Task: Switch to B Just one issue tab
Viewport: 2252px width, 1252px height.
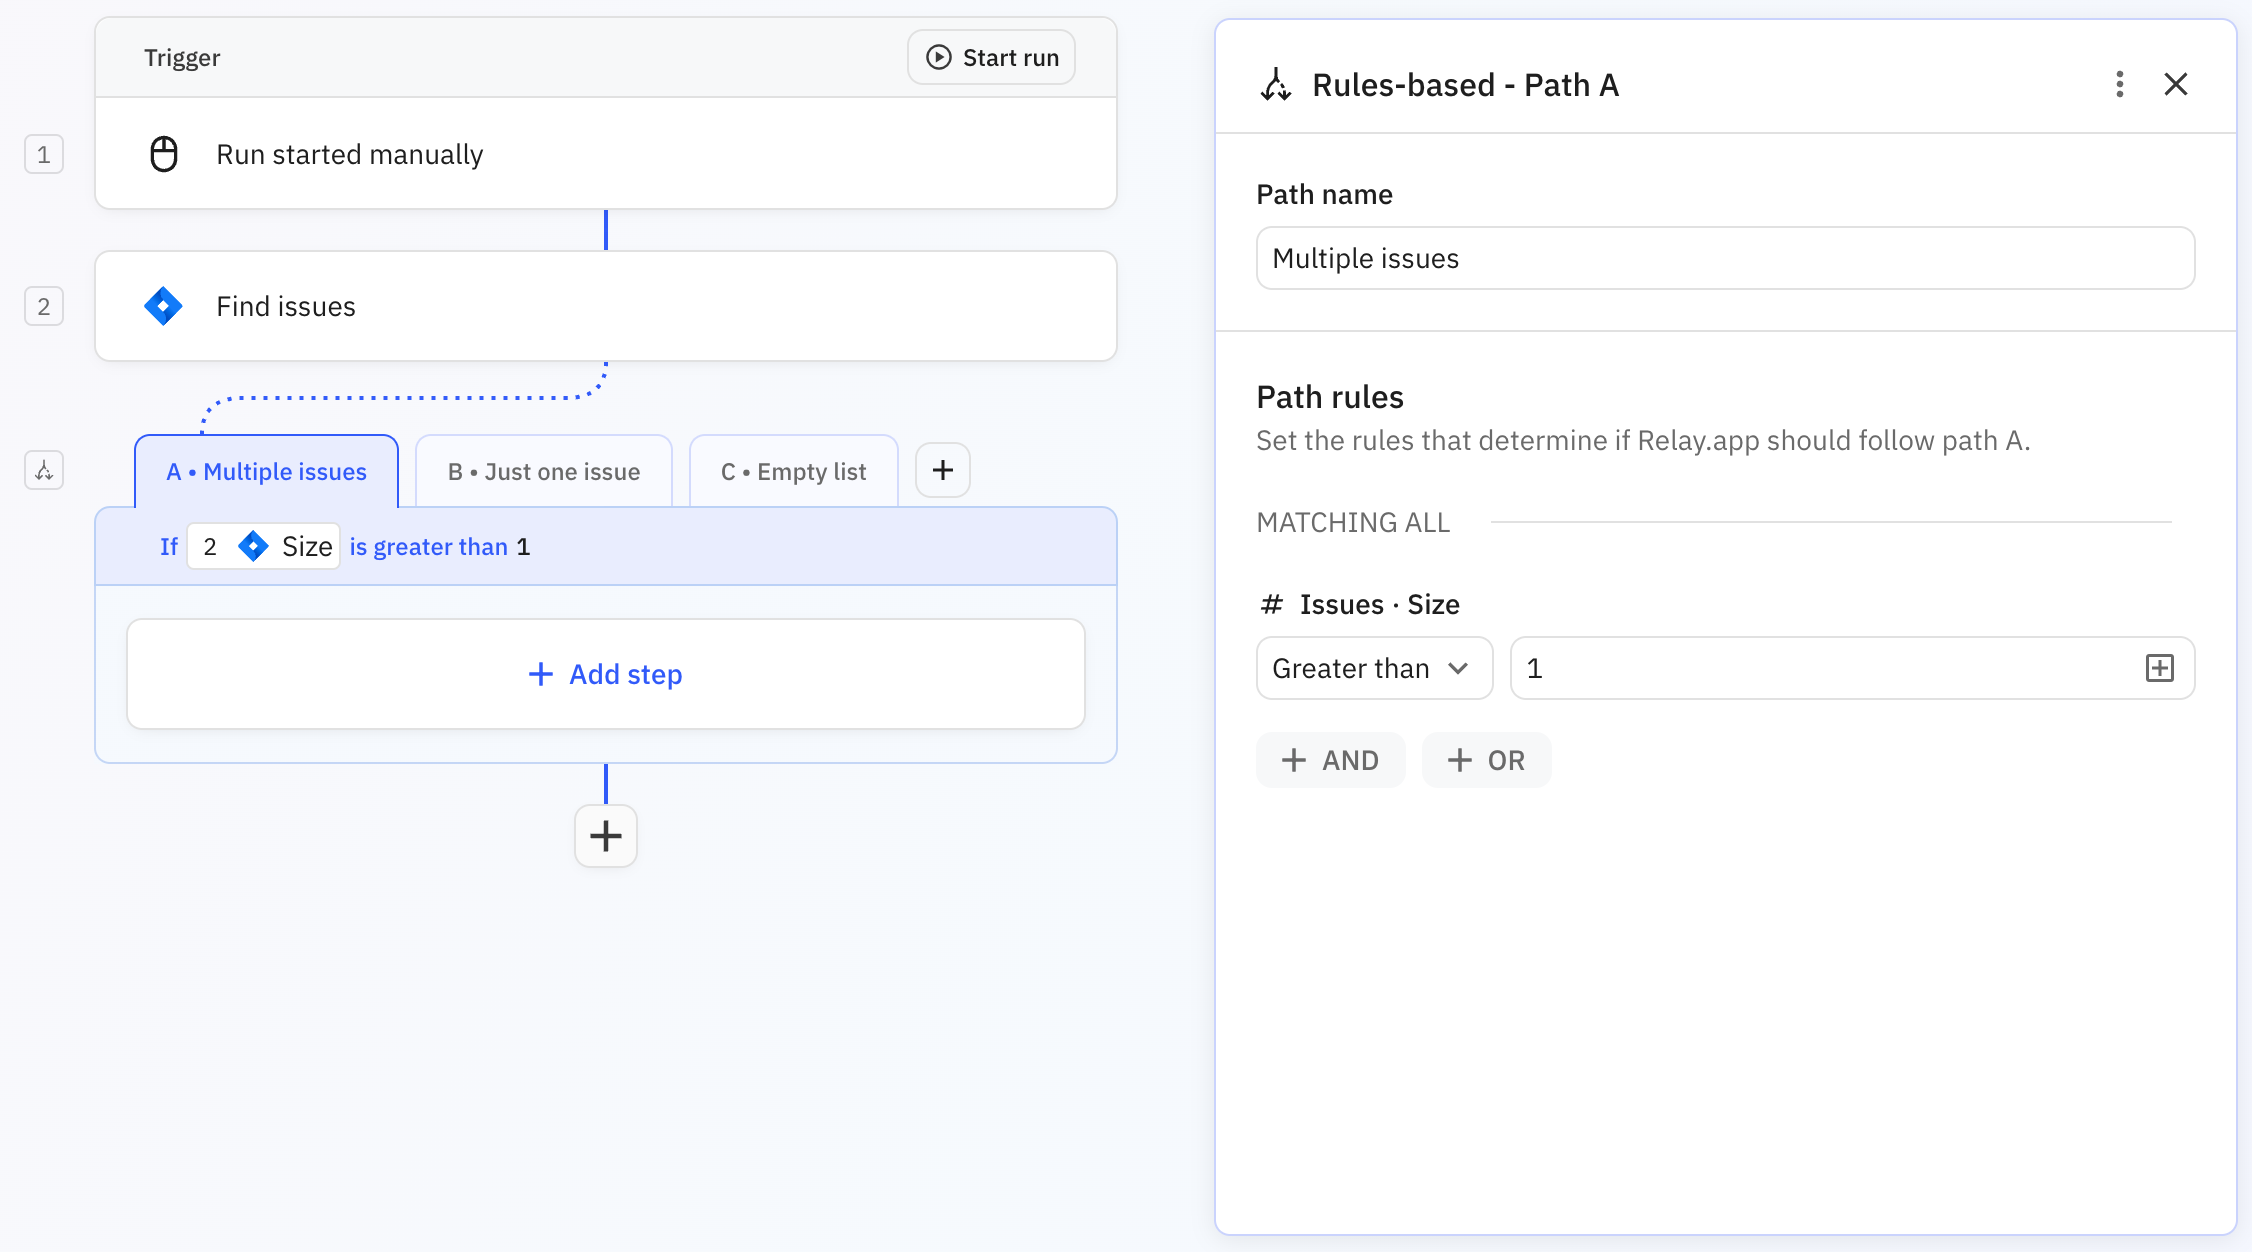Action: (x=543, y=471)
